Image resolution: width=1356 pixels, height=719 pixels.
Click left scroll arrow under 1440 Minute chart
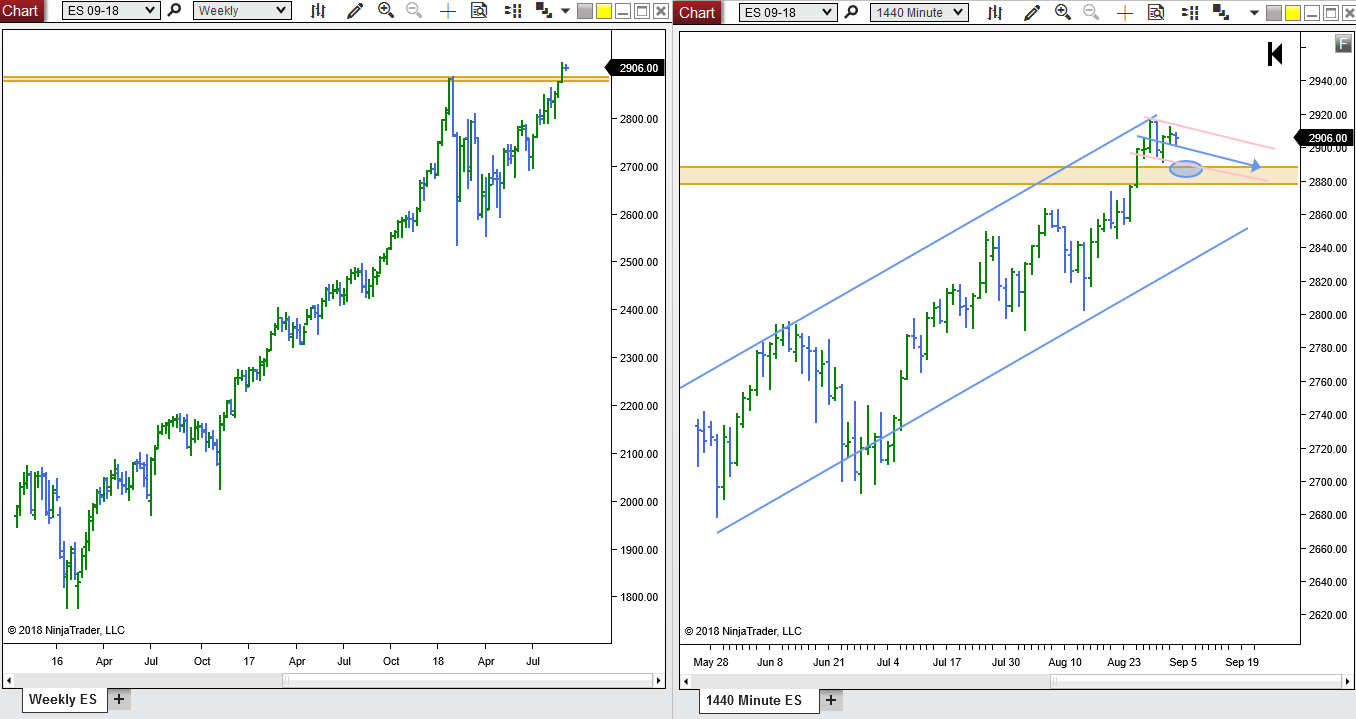(x=685, y=681)
